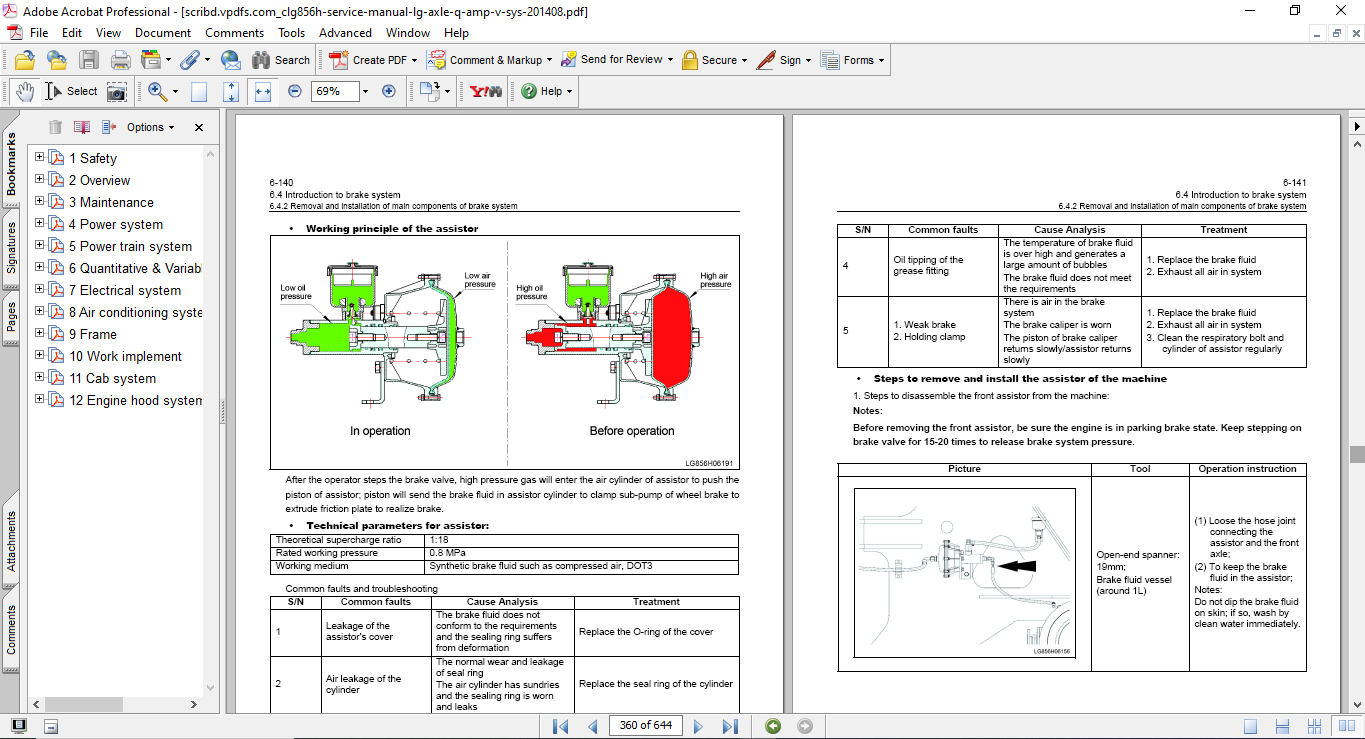Click the page number input field
Viewport: 1365px width, 739px height.
[x=645, y=726]
